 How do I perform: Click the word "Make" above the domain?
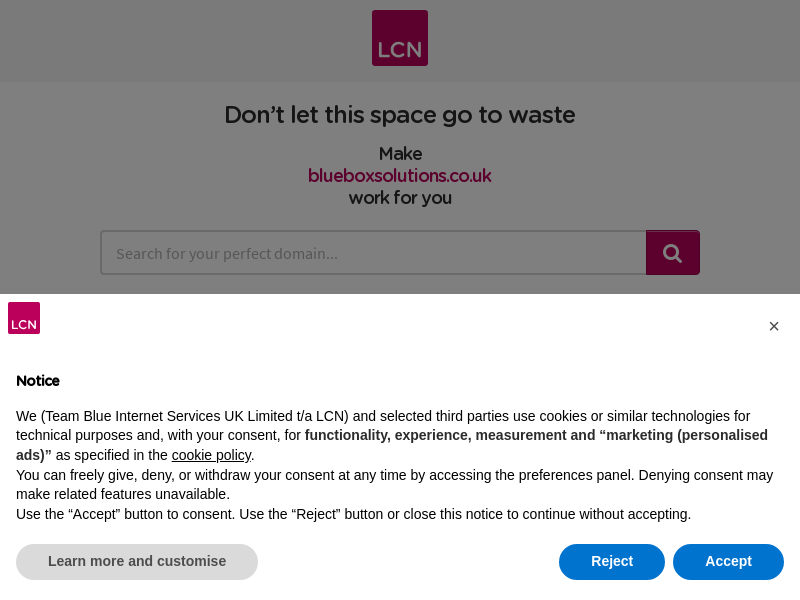tap(400, 154)
